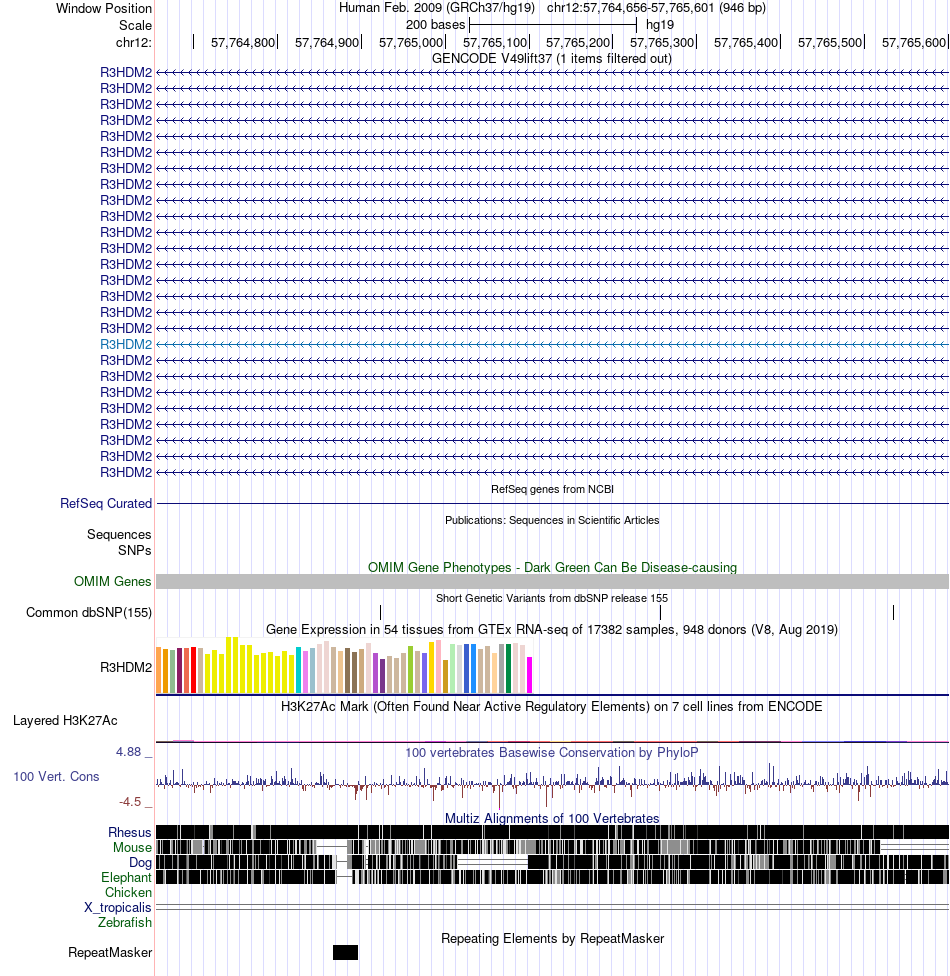
Task: Click the black RepeatMasker repeat element block
Action: (345, 952)
